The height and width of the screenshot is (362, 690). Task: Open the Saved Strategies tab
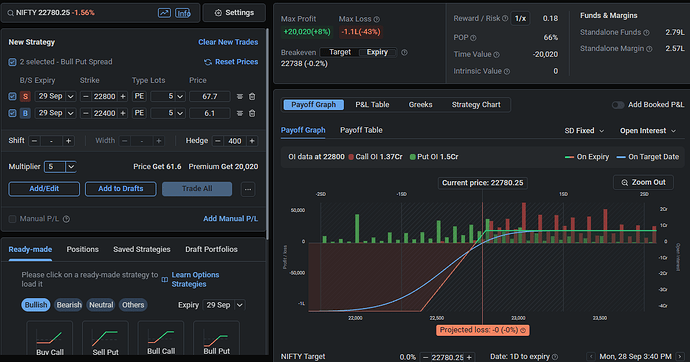click(x=142, y=249)
